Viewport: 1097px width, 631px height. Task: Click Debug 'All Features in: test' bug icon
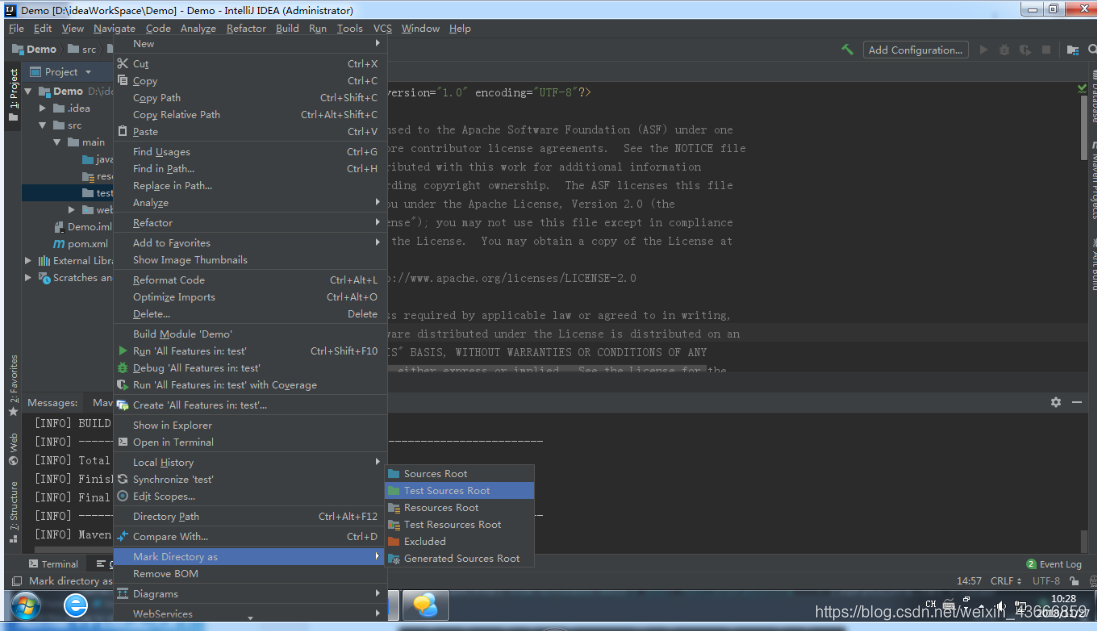[123, 367]
